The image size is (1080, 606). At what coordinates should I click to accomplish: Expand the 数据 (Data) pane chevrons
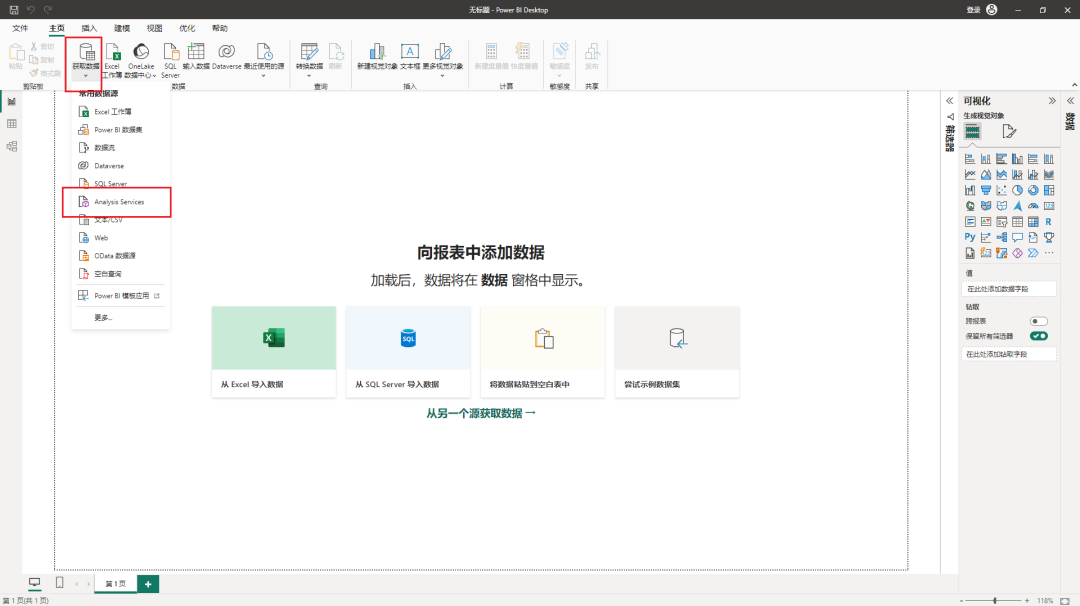click(x=1070, y=101)
